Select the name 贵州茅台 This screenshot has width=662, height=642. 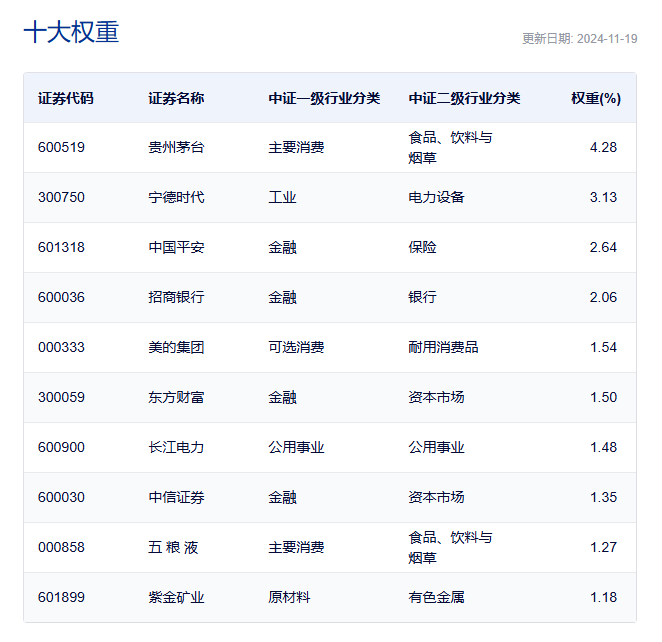[176, 147]
